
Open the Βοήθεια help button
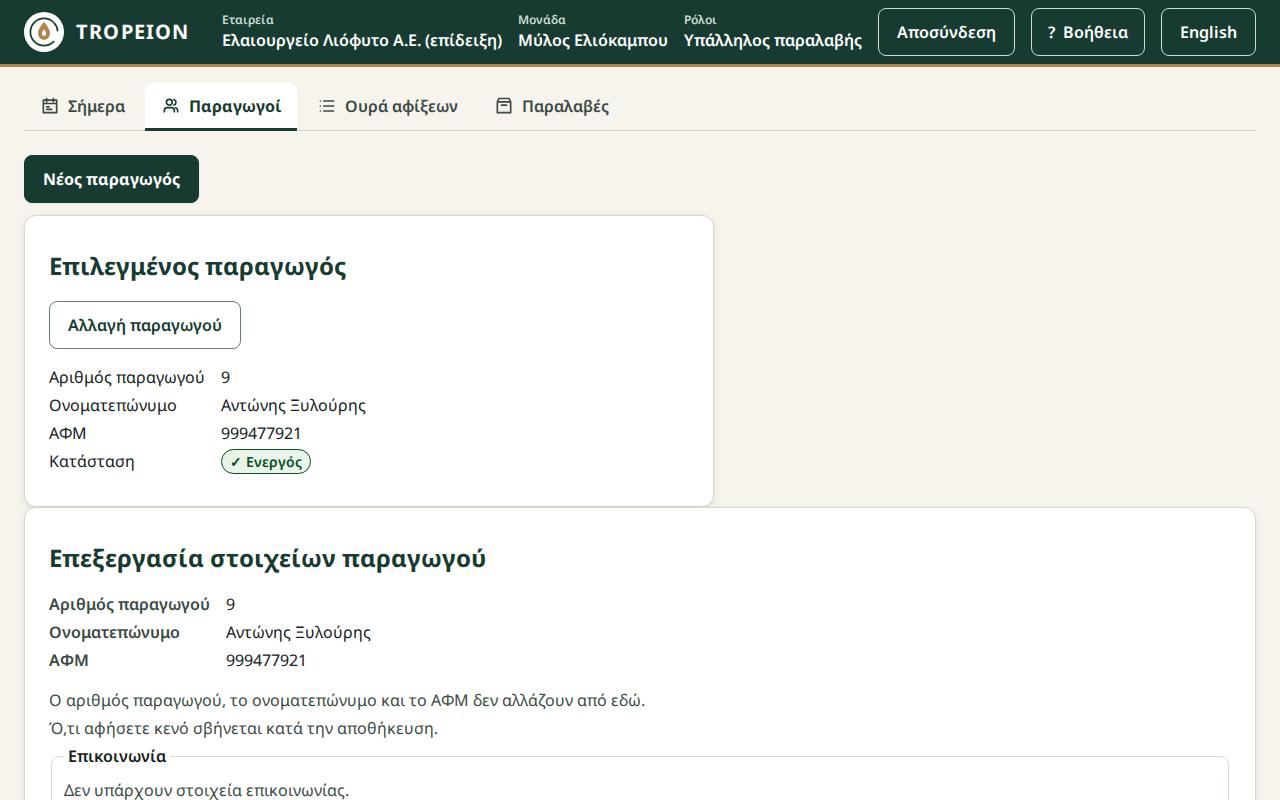click(1088, 32)
